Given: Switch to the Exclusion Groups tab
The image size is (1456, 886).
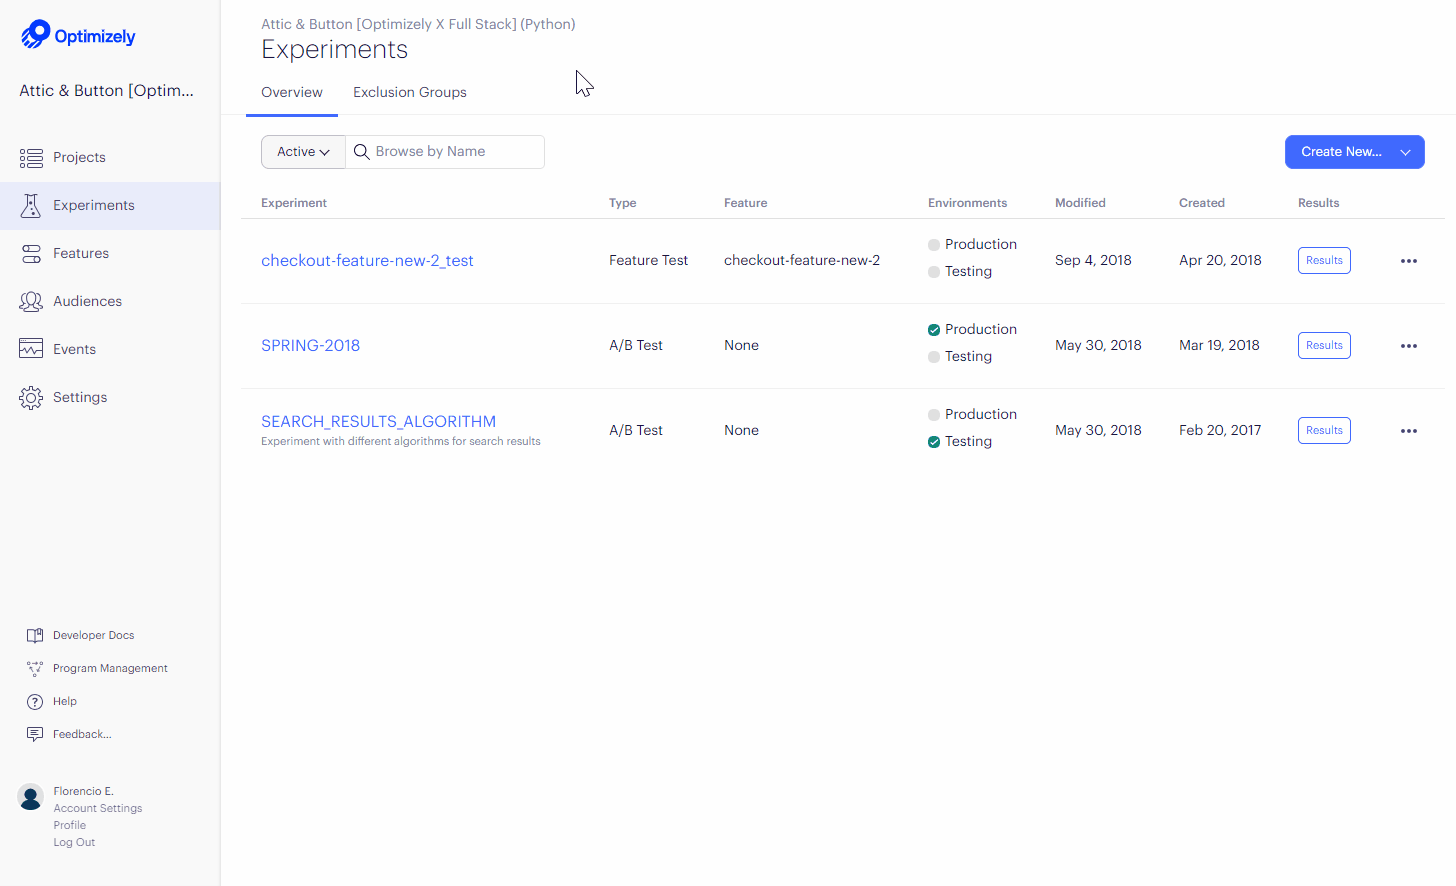Looking at the screenshot, I should (x=409, y=92).
